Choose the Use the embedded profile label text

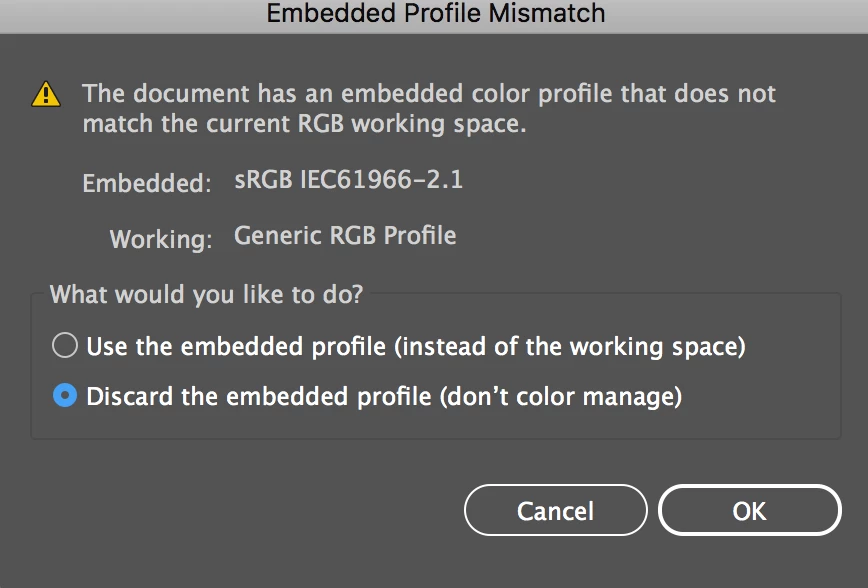tap(236, 347)
